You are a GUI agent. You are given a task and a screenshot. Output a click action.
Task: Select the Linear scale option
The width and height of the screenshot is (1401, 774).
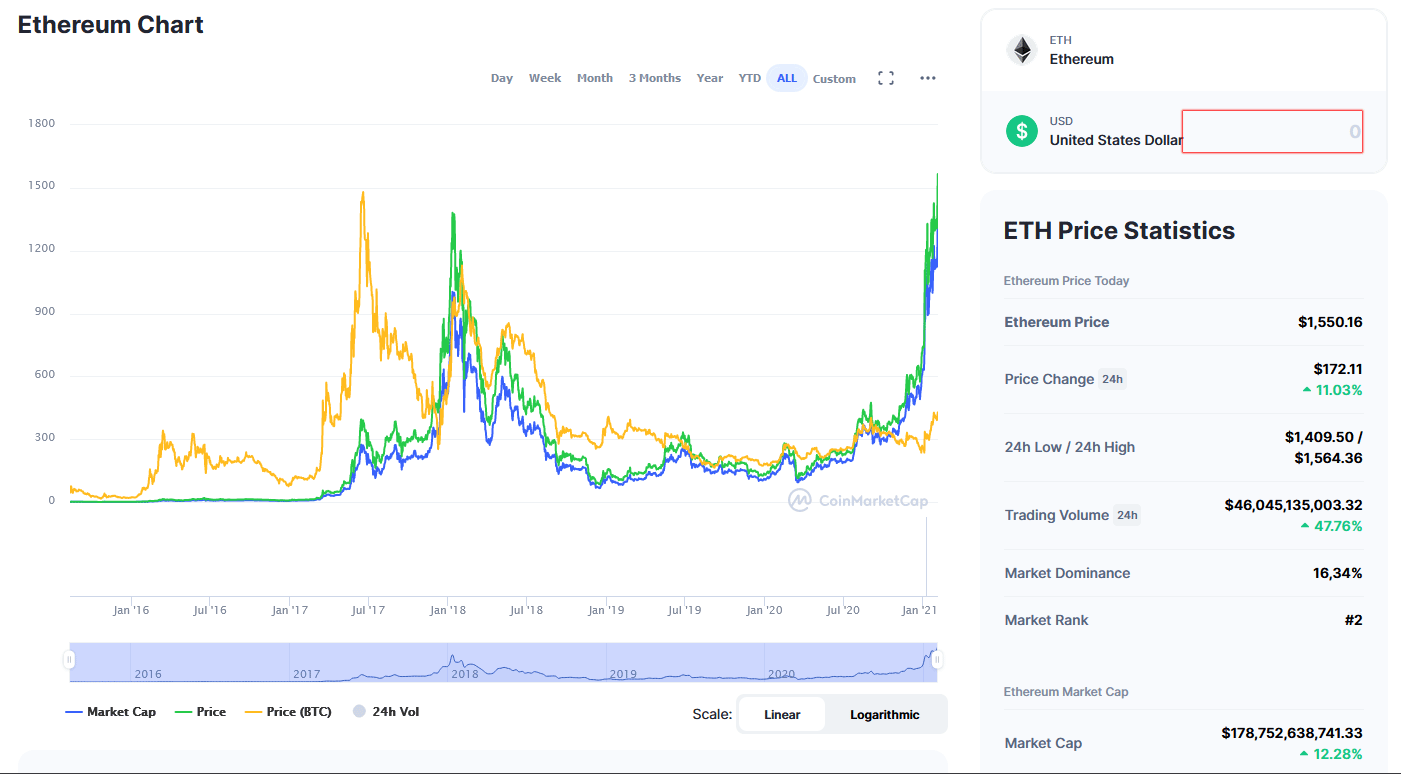click(x=782, y=715)
